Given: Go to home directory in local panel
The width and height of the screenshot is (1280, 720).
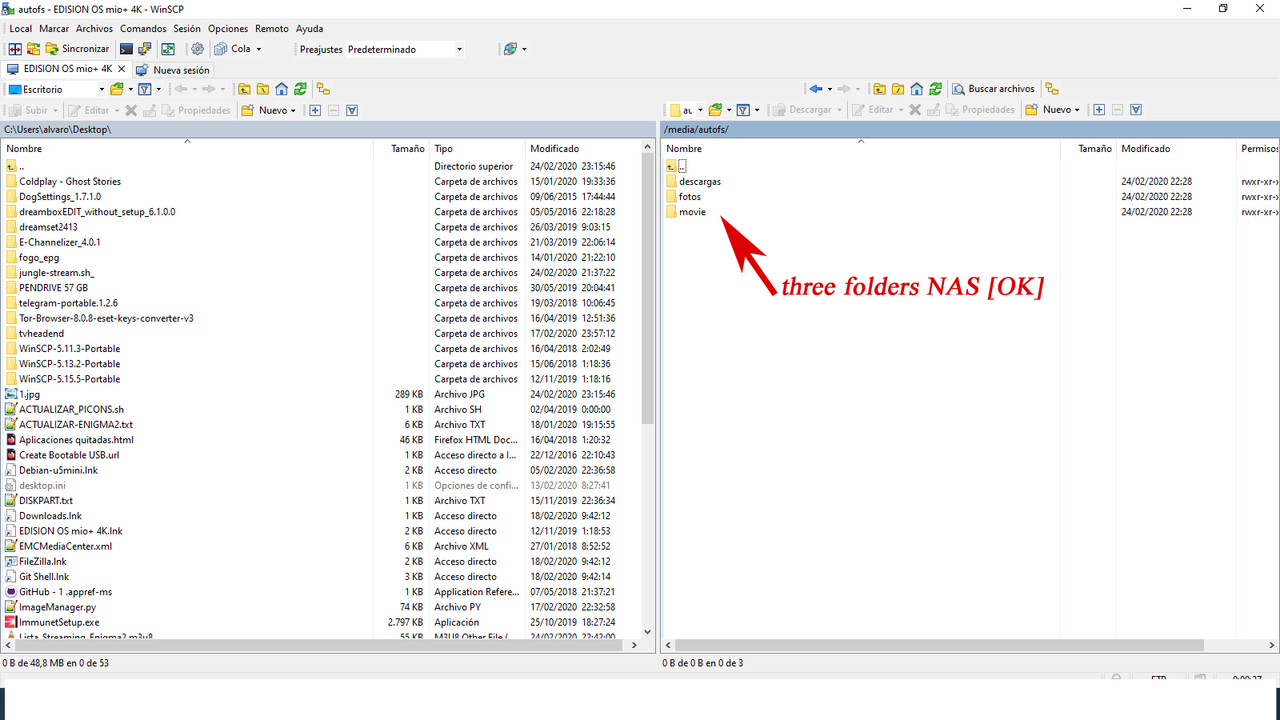Looking at the screenshot, I should tap(282, 89).
